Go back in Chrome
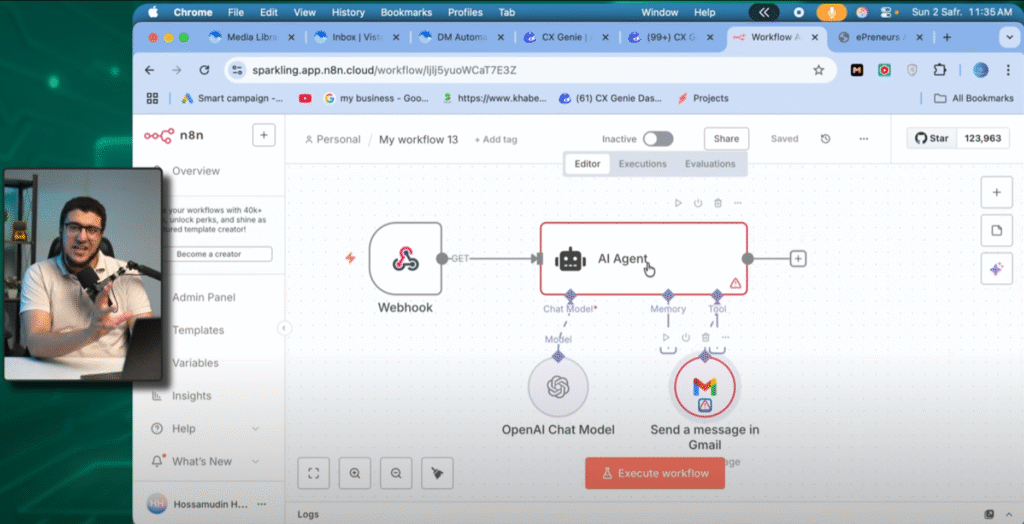The width and height of the screenshot is (1024, 524). pyautogui.click(x=150, y=70)
